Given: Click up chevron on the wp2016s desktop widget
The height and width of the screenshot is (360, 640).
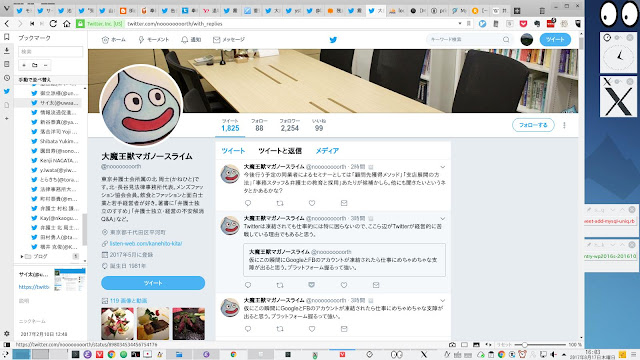Looking at the screenshot, I should coord(622,244).
